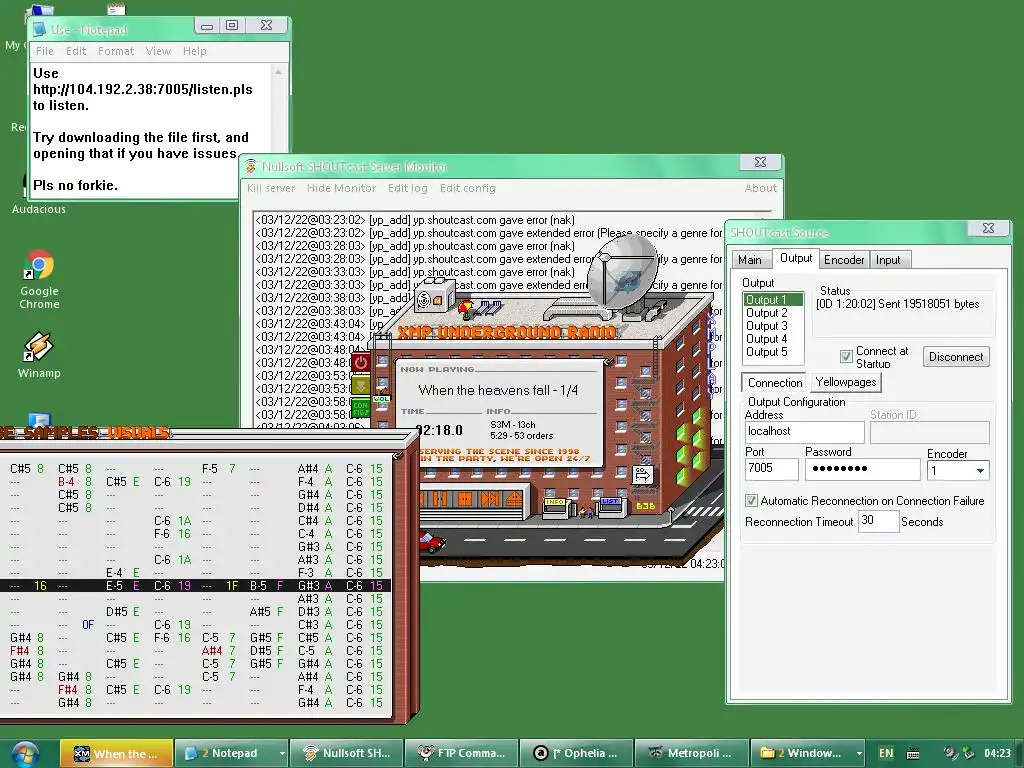Click the GO arrow sign on XMPlay building
1024x768 pixels.
point(643,474)
